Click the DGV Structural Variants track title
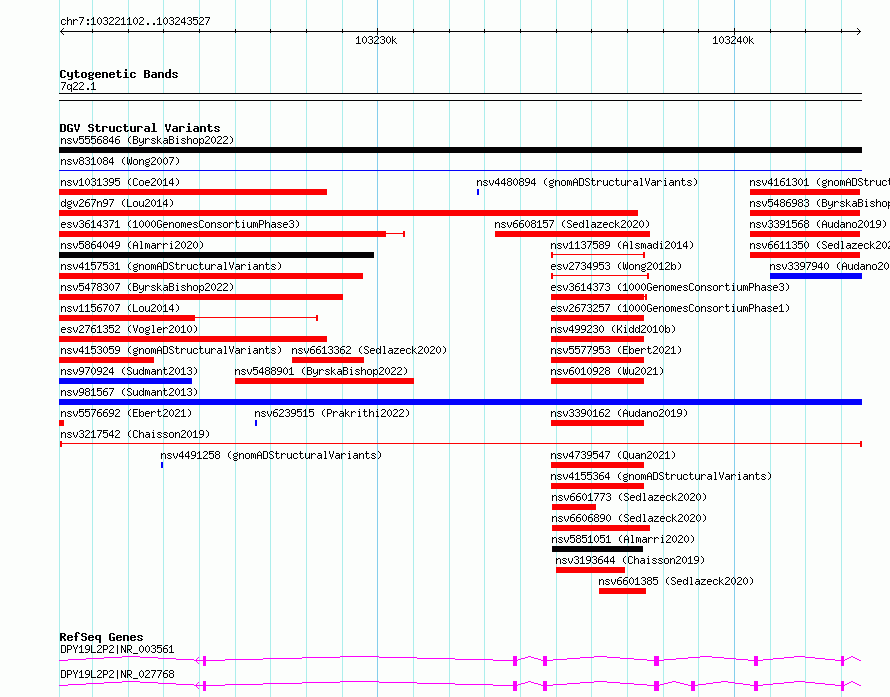 pyautogui.click(x=140, y=128)
